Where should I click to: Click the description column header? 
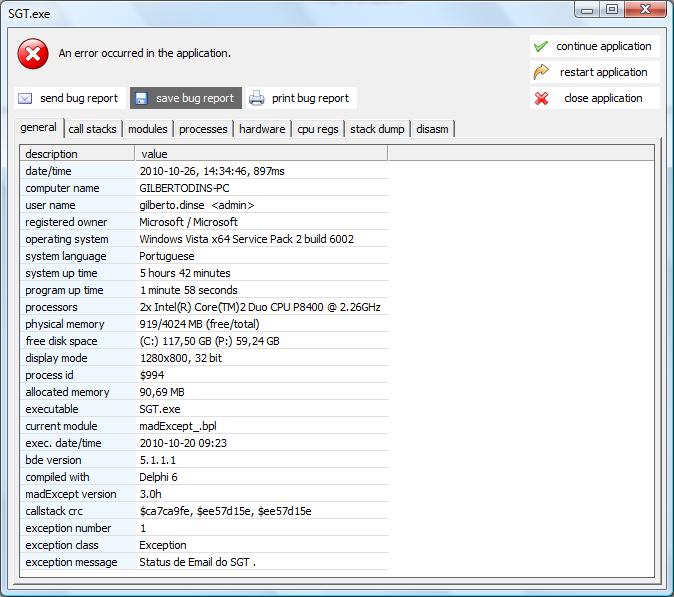[77, 154]
